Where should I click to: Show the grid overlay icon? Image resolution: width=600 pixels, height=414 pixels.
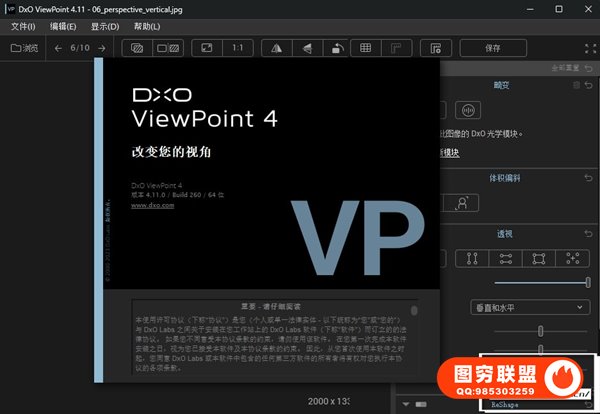tap(366, 47)
